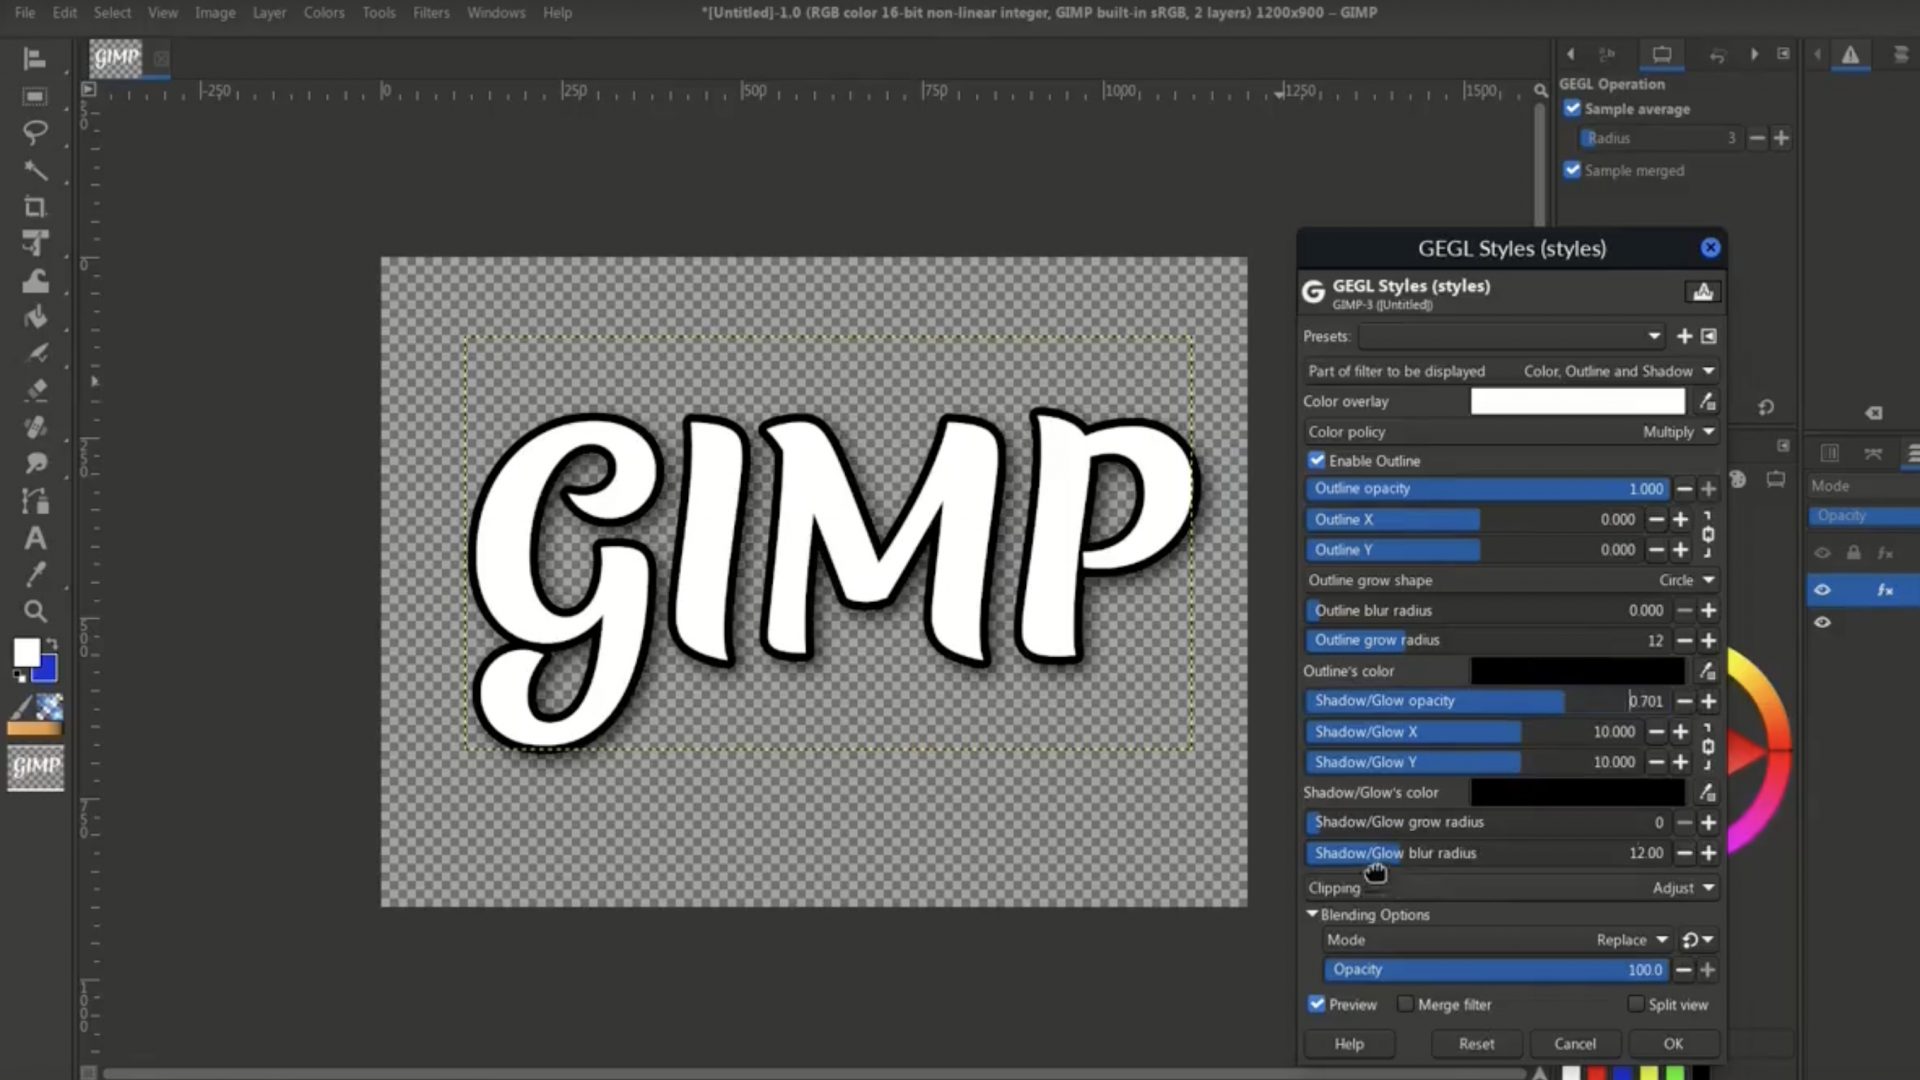The height and width of the screenshot is (1080, 1920).
Task: Swap foreground and background colors
Action: point(52,644)
